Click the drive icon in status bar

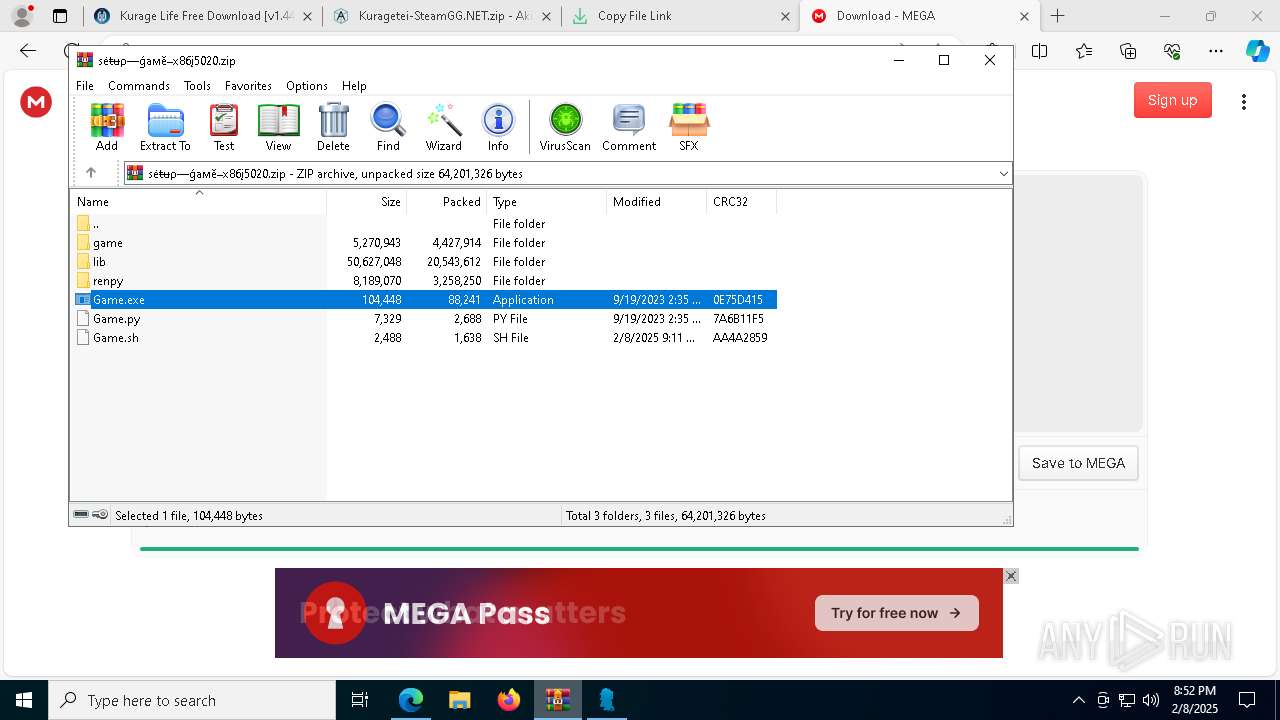click(81, 515)
